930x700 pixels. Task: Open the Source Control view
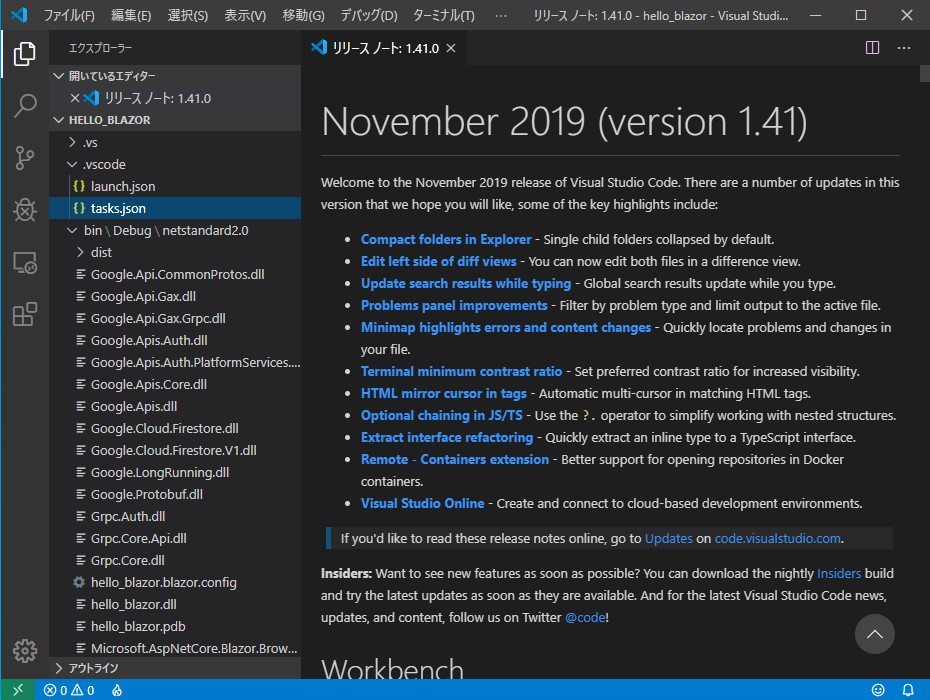click(24, 158)
